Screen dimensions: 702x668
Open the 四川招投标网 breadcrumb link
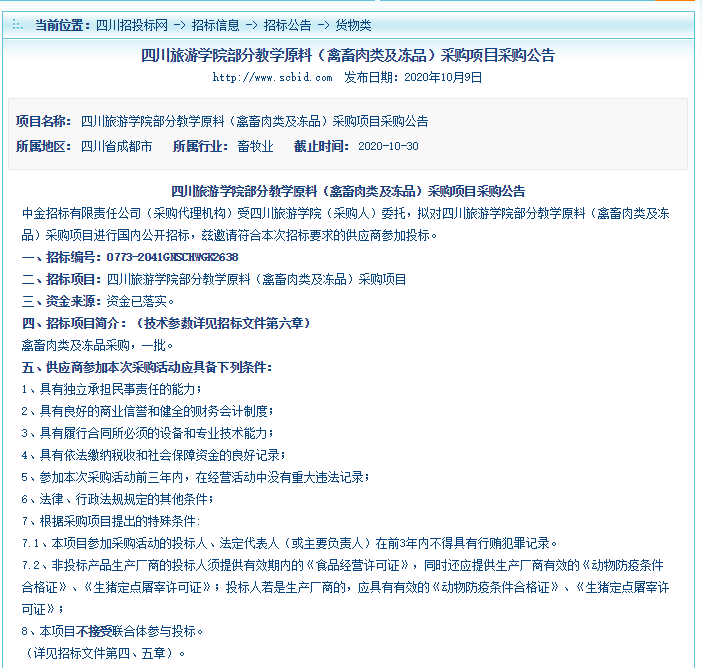[132, 26]
